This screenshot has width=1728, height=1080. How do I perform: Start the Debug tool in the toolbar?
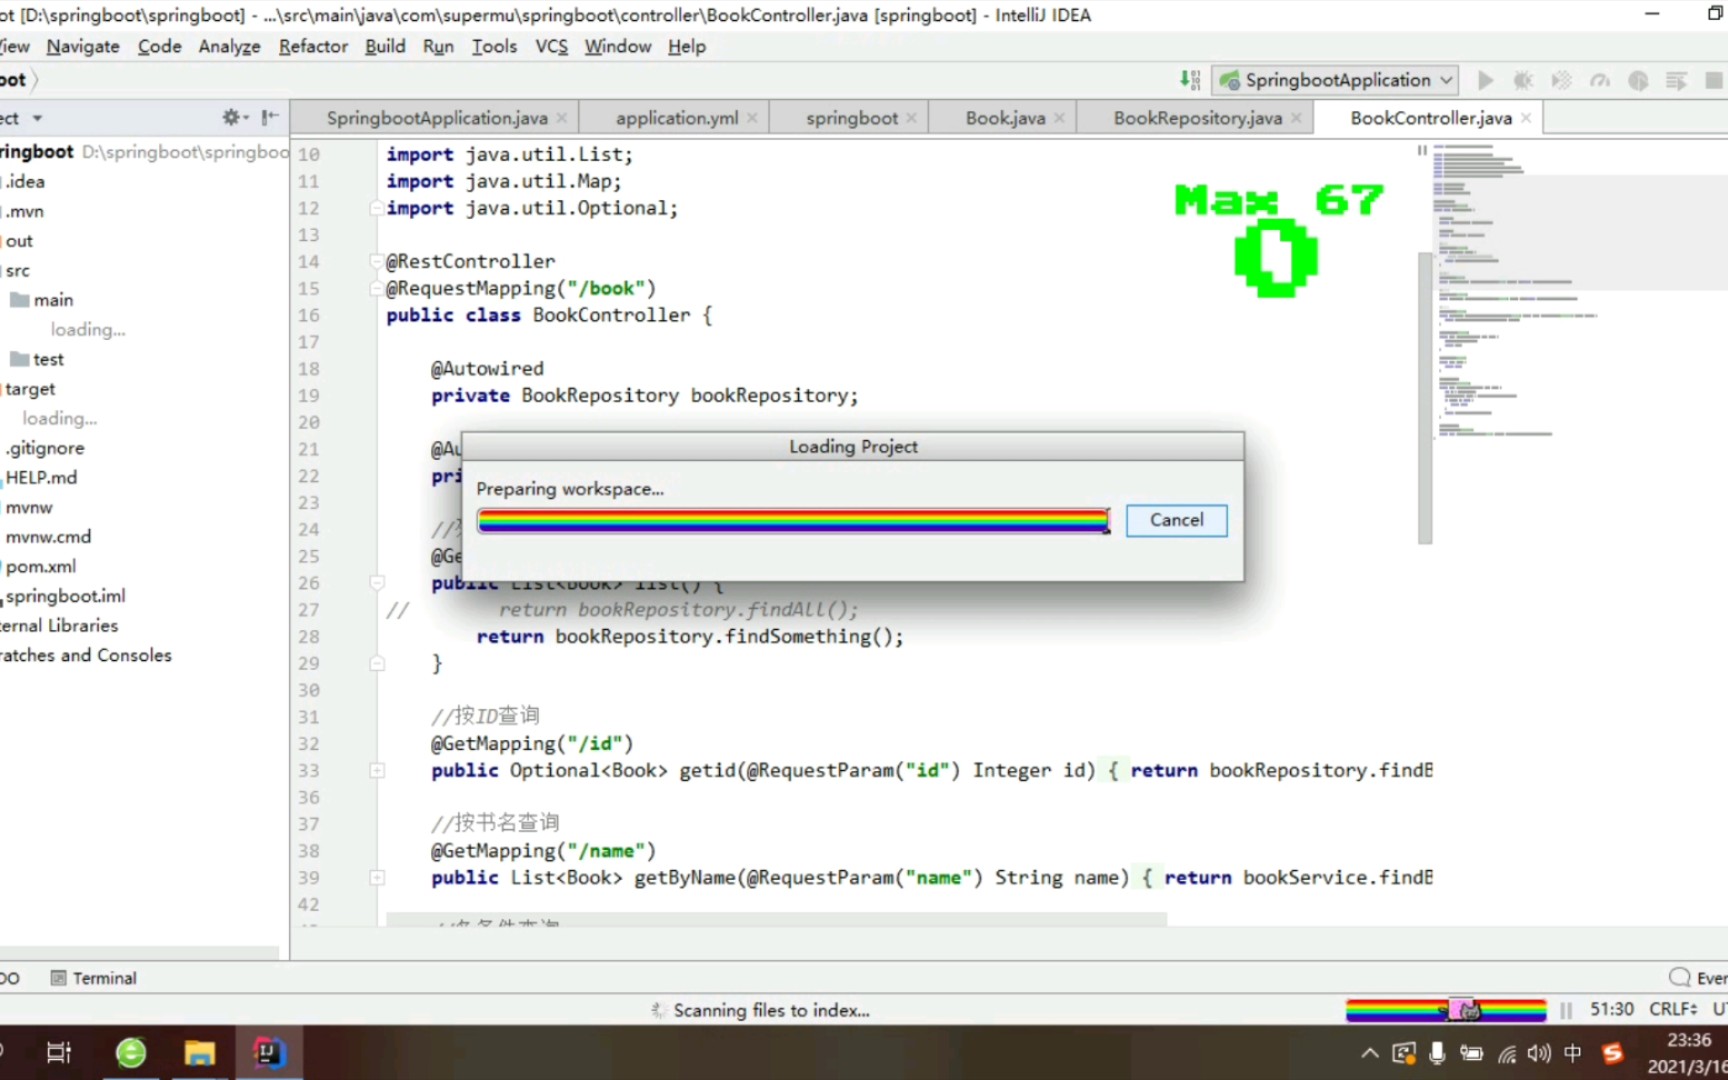(x=1523, y=80)
